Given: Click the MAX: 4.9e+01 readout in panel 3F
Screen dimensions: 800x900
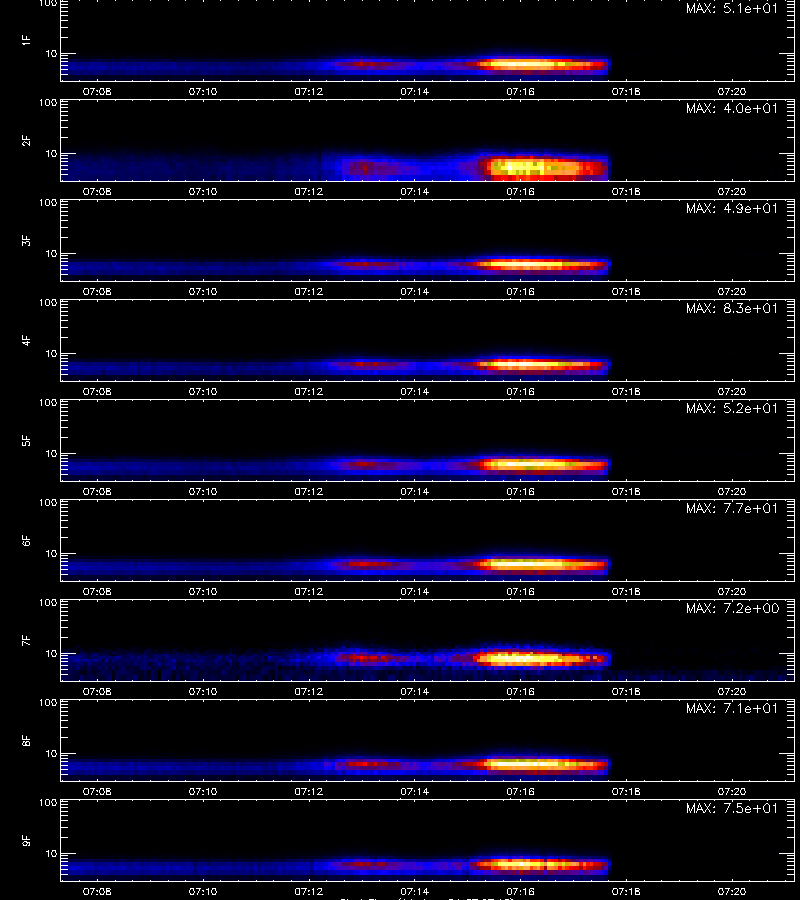Looking at the screenshot, I should click(732, 208).
